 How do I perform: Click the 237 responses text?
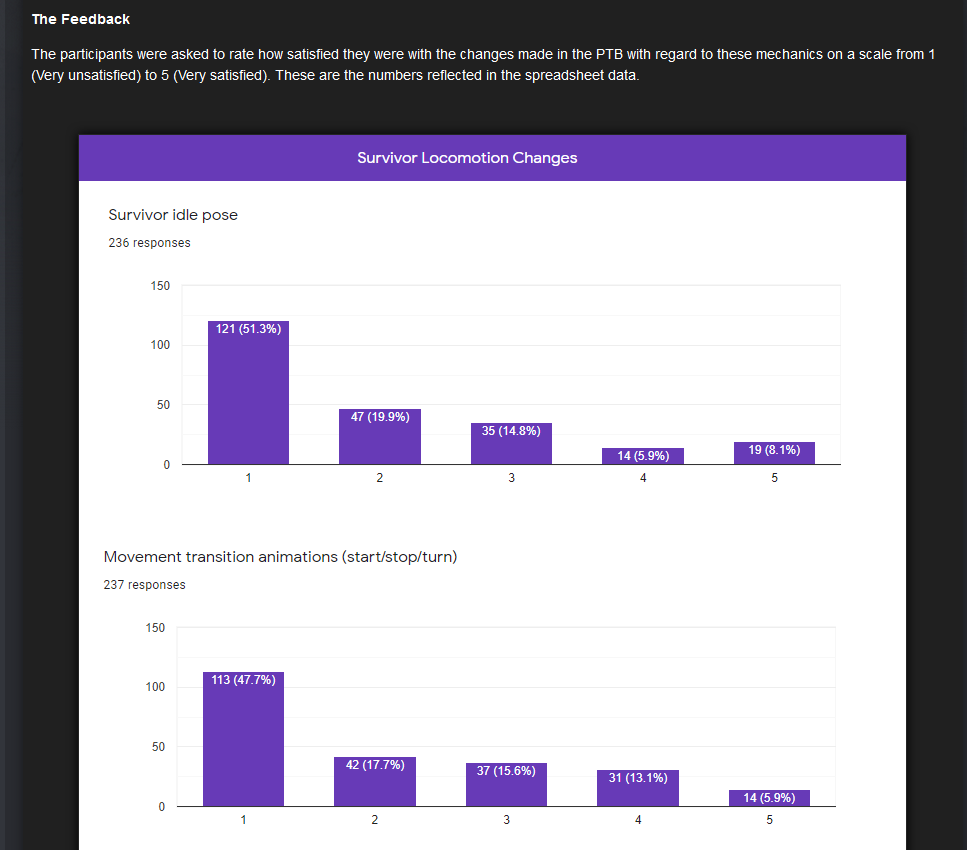pyautogui.click(x=144, y=585)
